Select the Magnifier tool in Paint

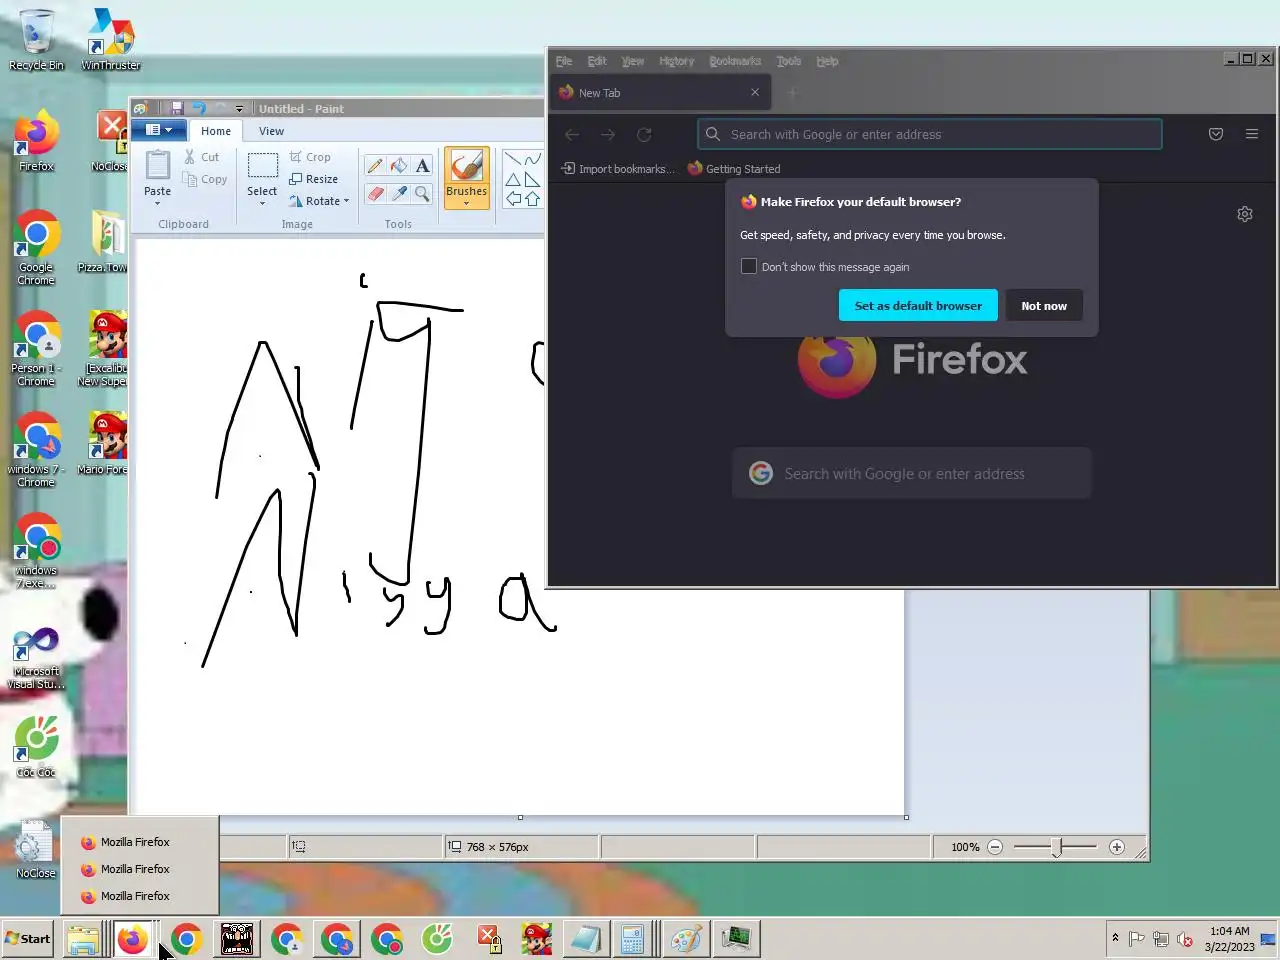(x=422, y=193)
